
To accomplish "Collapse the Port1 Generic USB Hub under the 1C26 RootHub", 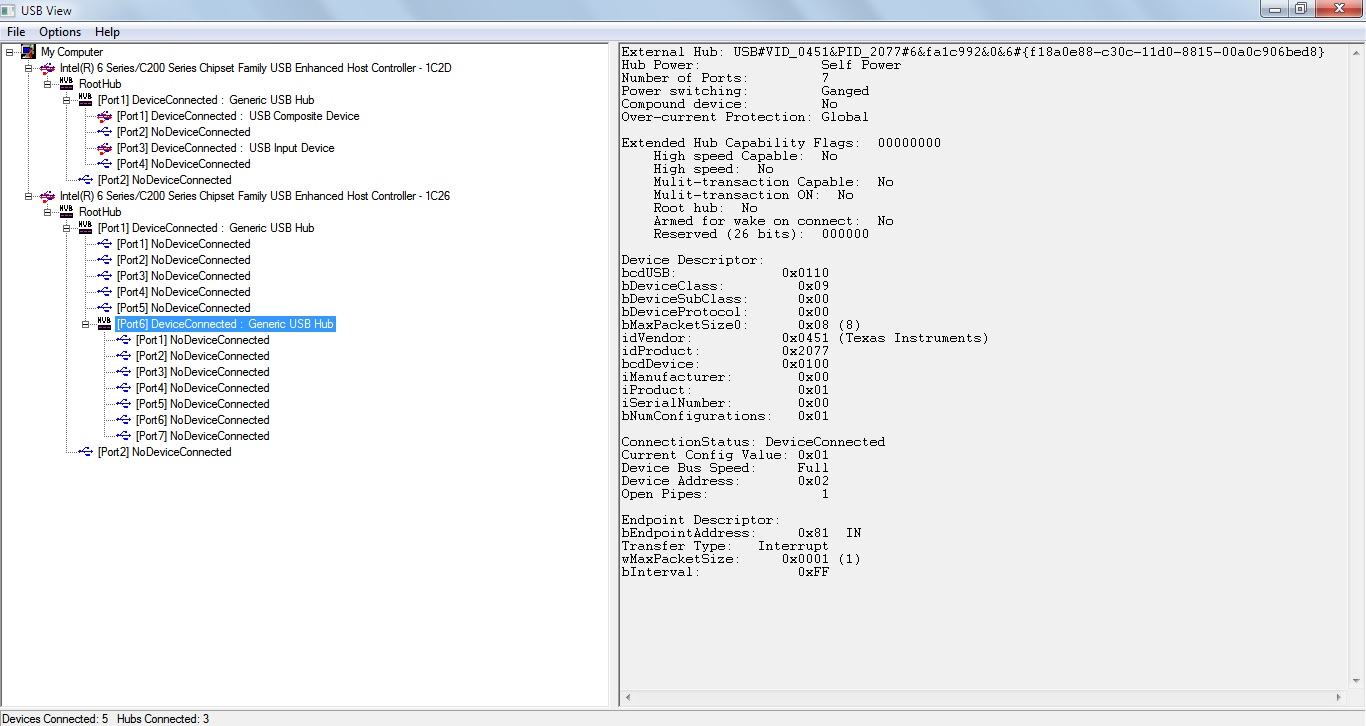I will pos(67,228).
